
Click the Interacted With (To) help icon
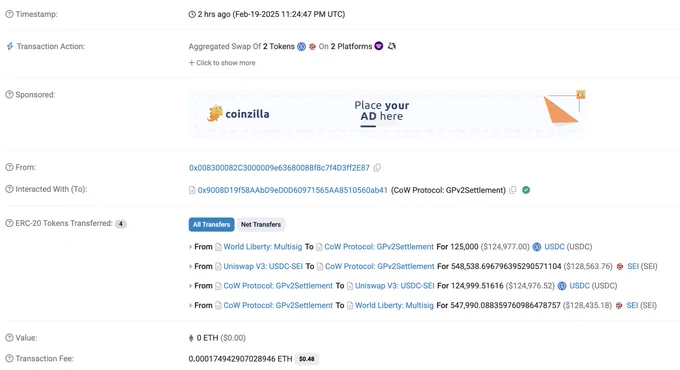(x=9, y=189)
